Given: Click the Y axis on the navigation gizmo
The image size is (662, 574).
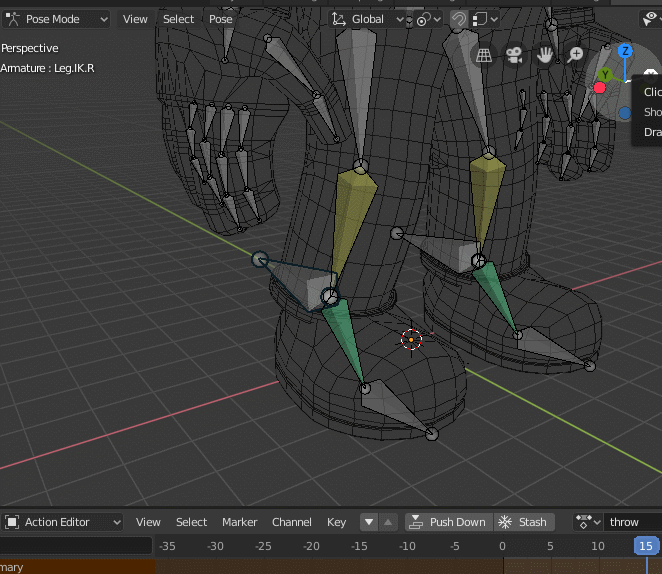Looking at the screenshot, I should point(605,75).
